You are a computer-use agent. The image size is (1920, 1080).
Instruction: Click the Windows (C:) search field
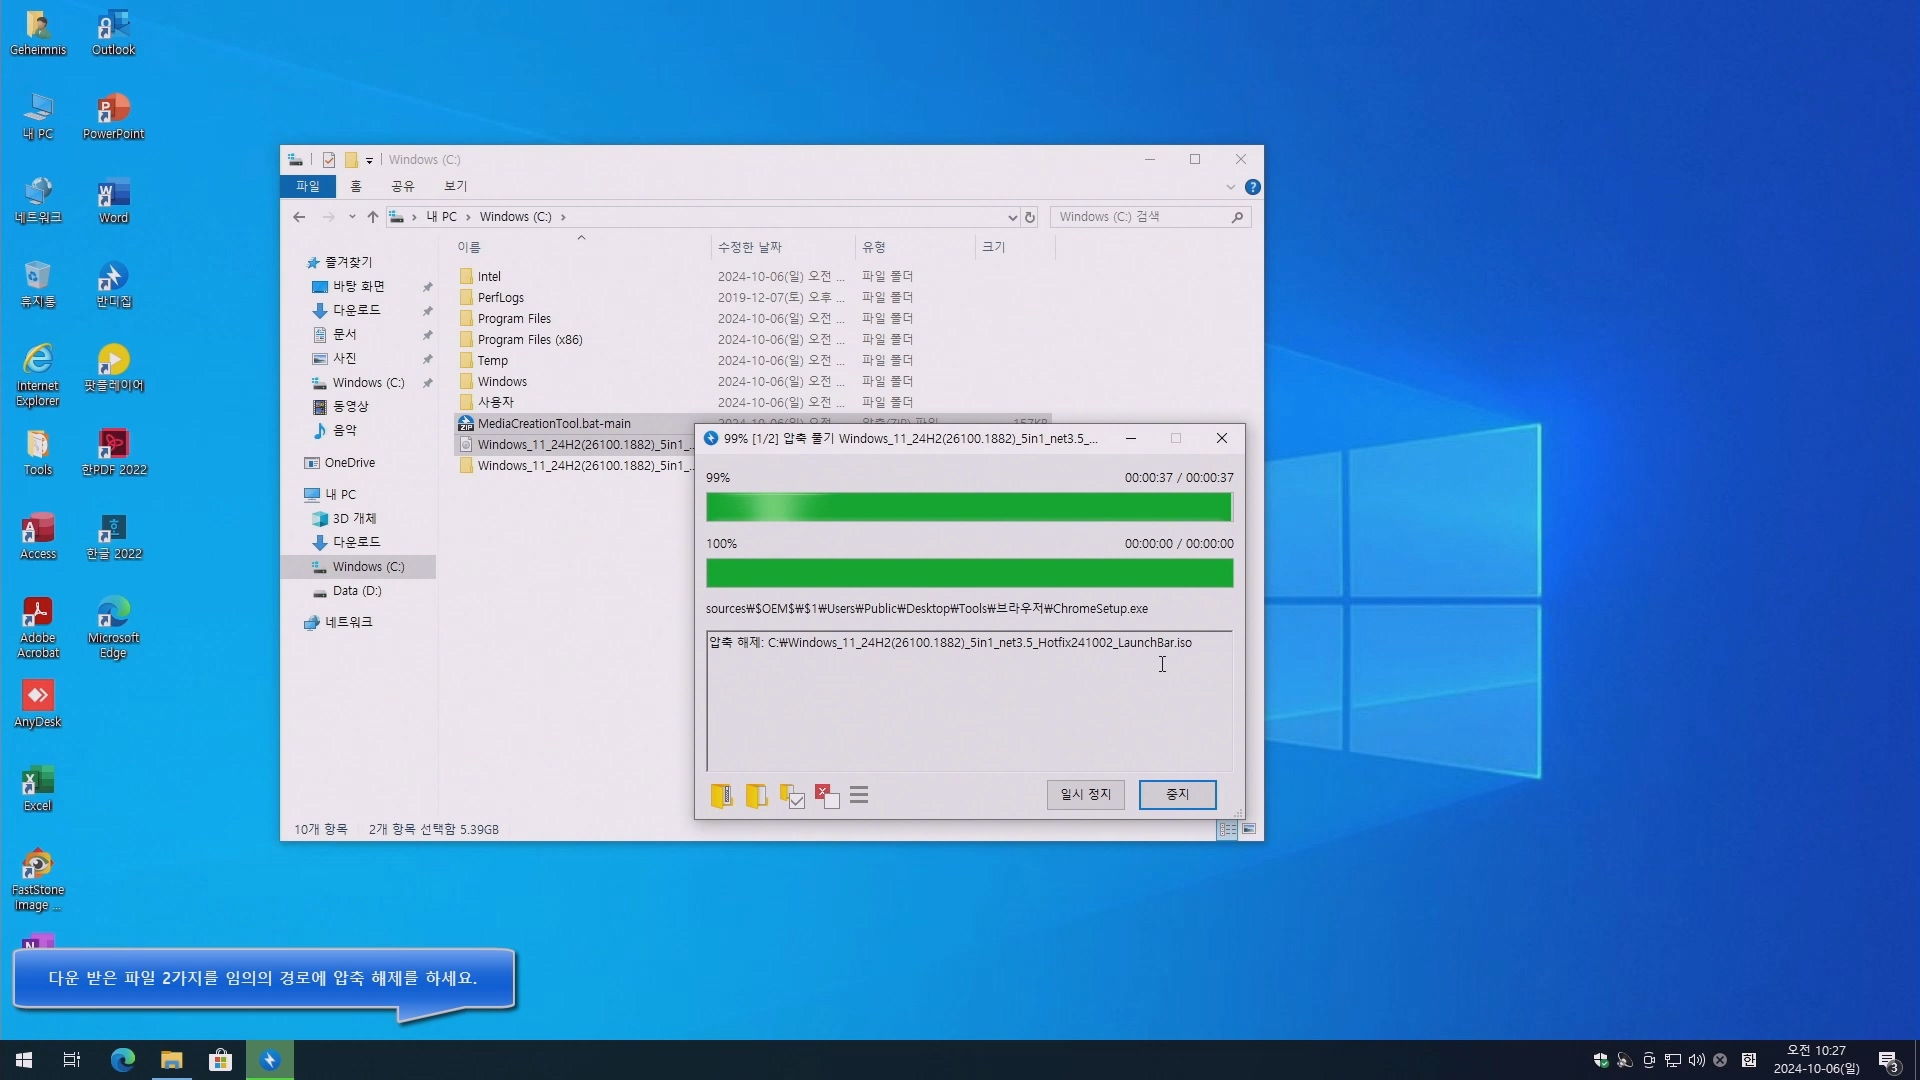[x=1140, y=217]
